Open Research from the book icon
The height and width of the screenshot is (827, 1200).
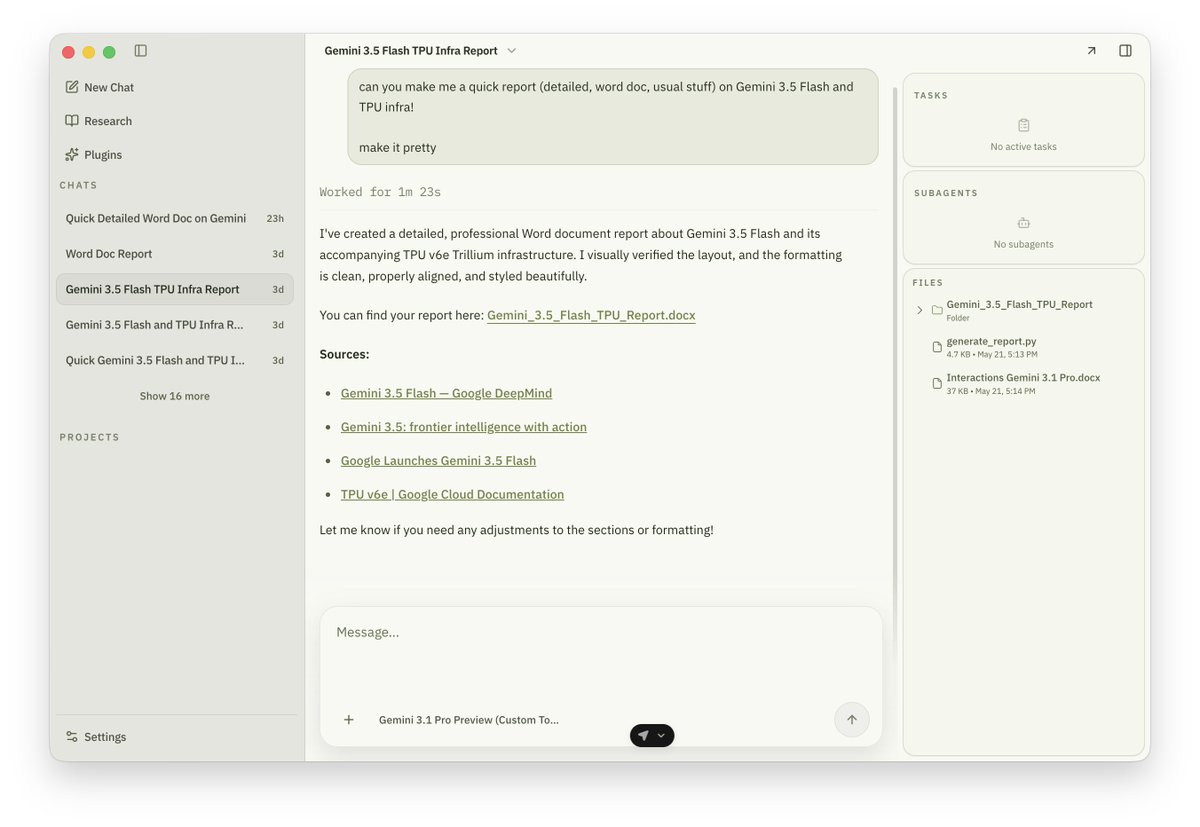(x=72, y=121)
